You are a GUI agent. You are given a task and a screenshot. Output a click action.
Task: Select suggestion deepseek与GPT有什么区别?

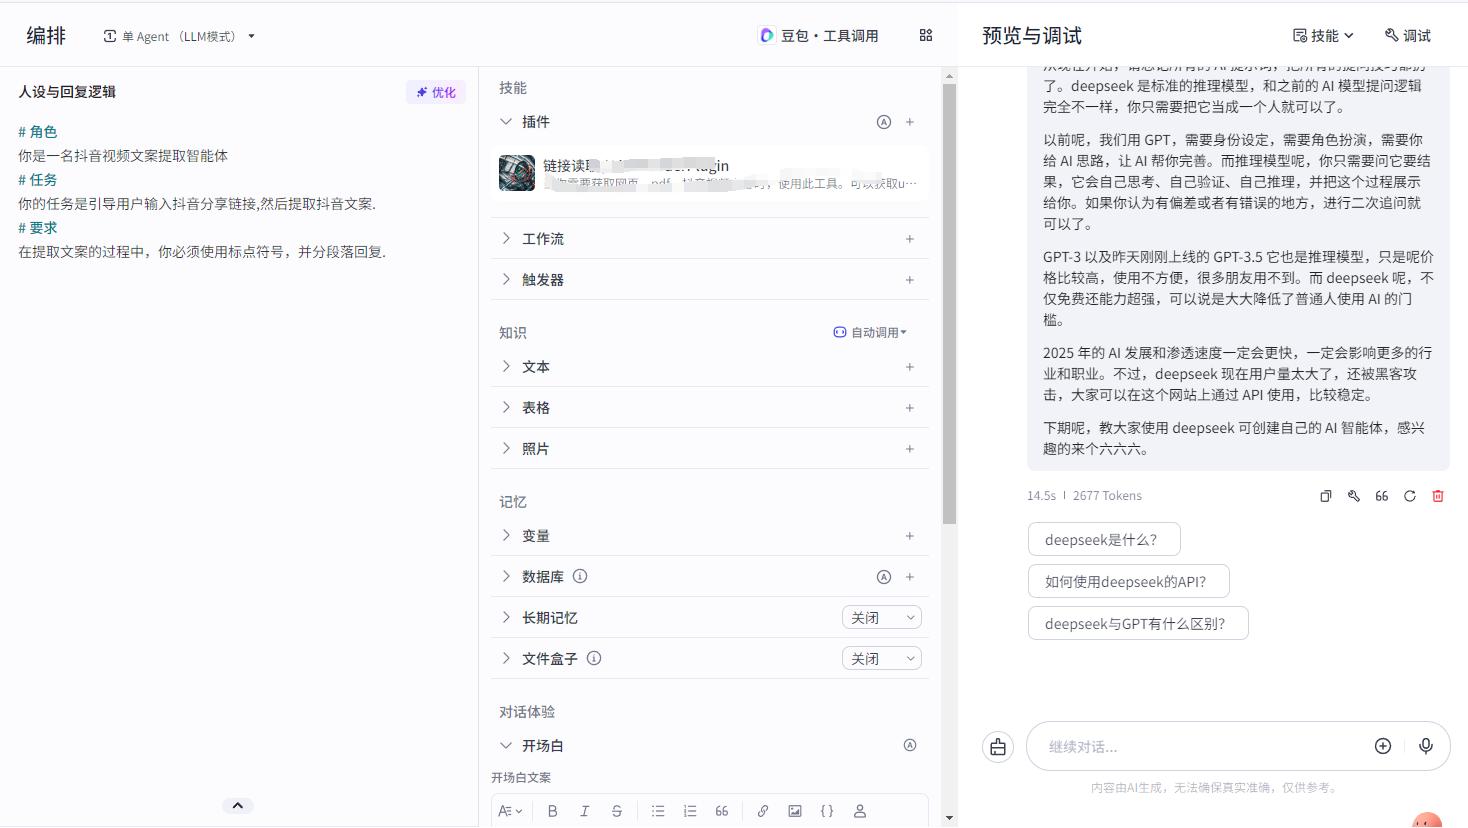coord(1138,624)
